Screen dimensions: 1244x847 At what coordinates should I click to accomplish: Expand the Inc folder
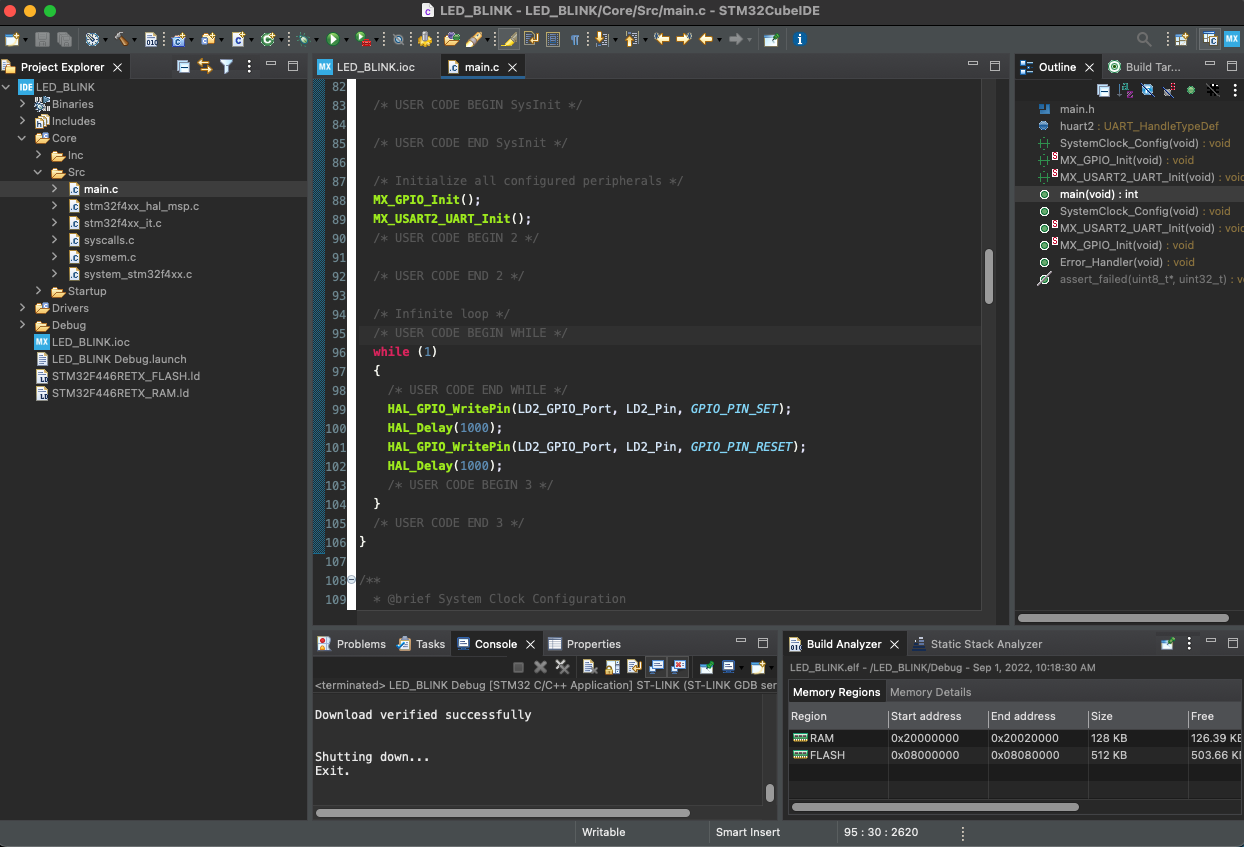[38, 155]
